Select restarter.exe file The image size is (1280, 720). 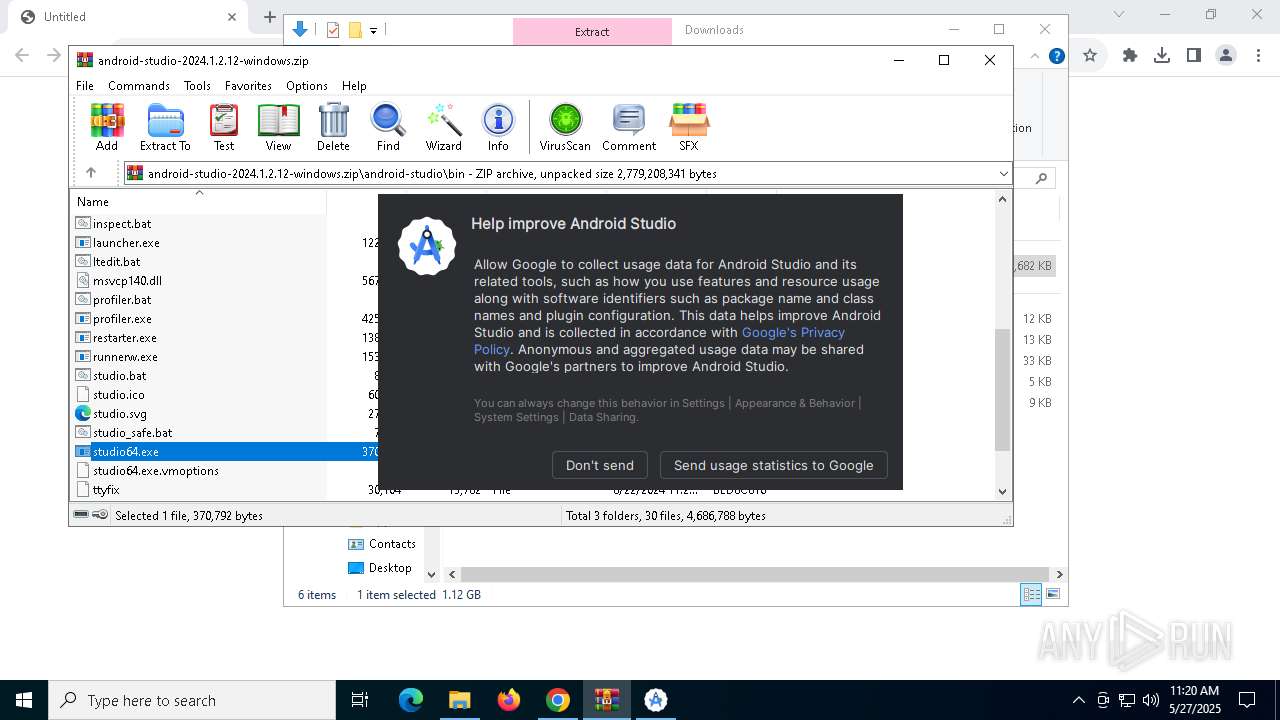[125, 338]
